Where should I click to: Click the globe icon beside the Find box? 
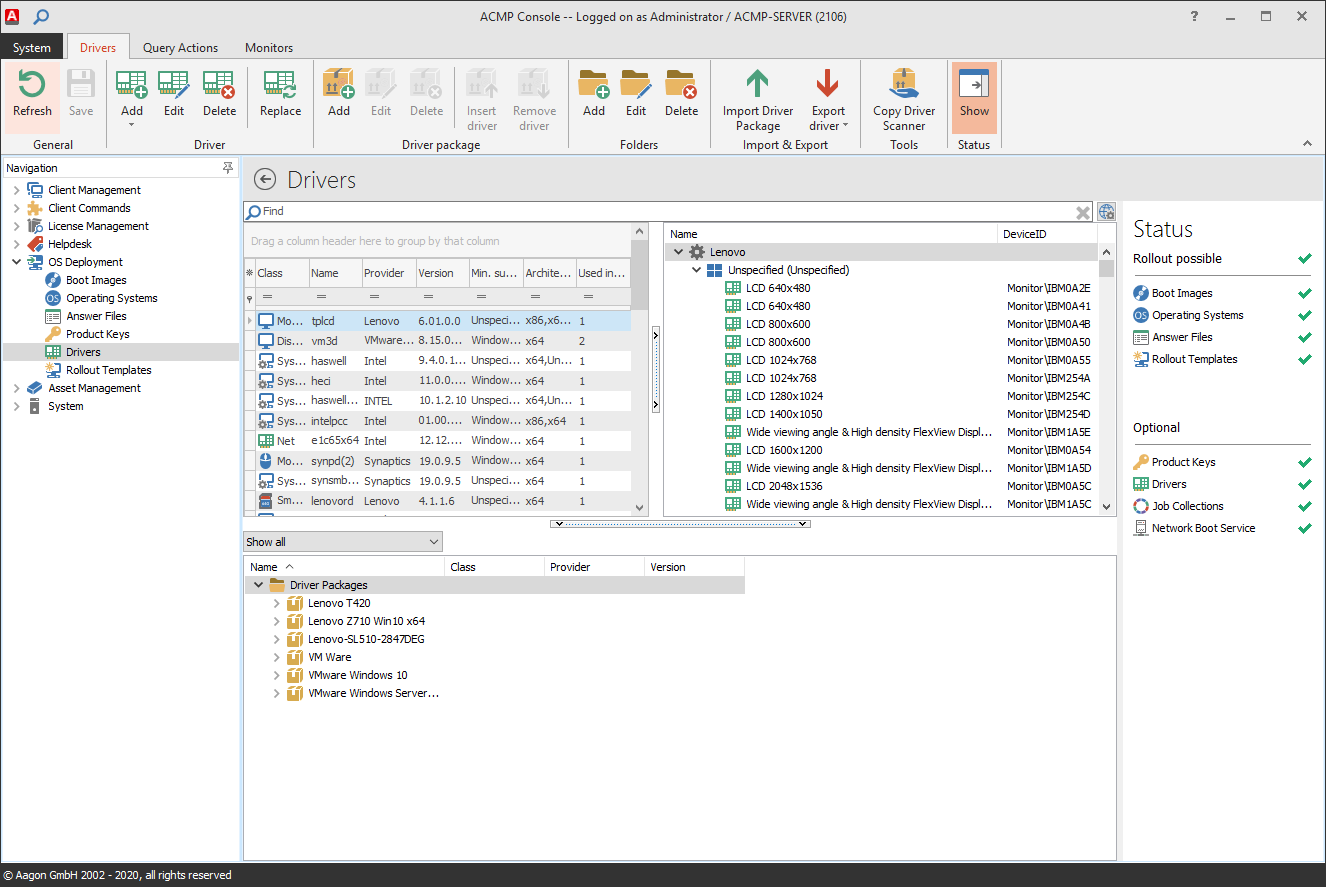coord(1106,211)
